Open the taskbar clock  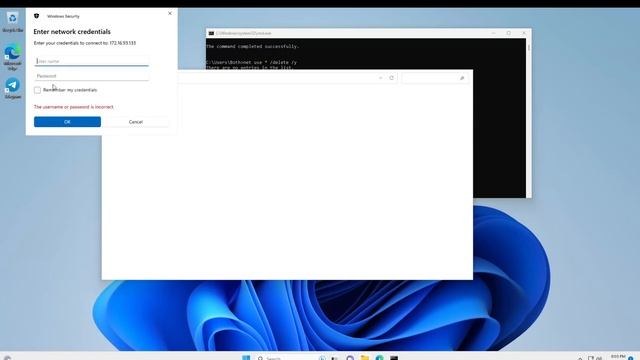pyautogui.click(x=618, y=357)
